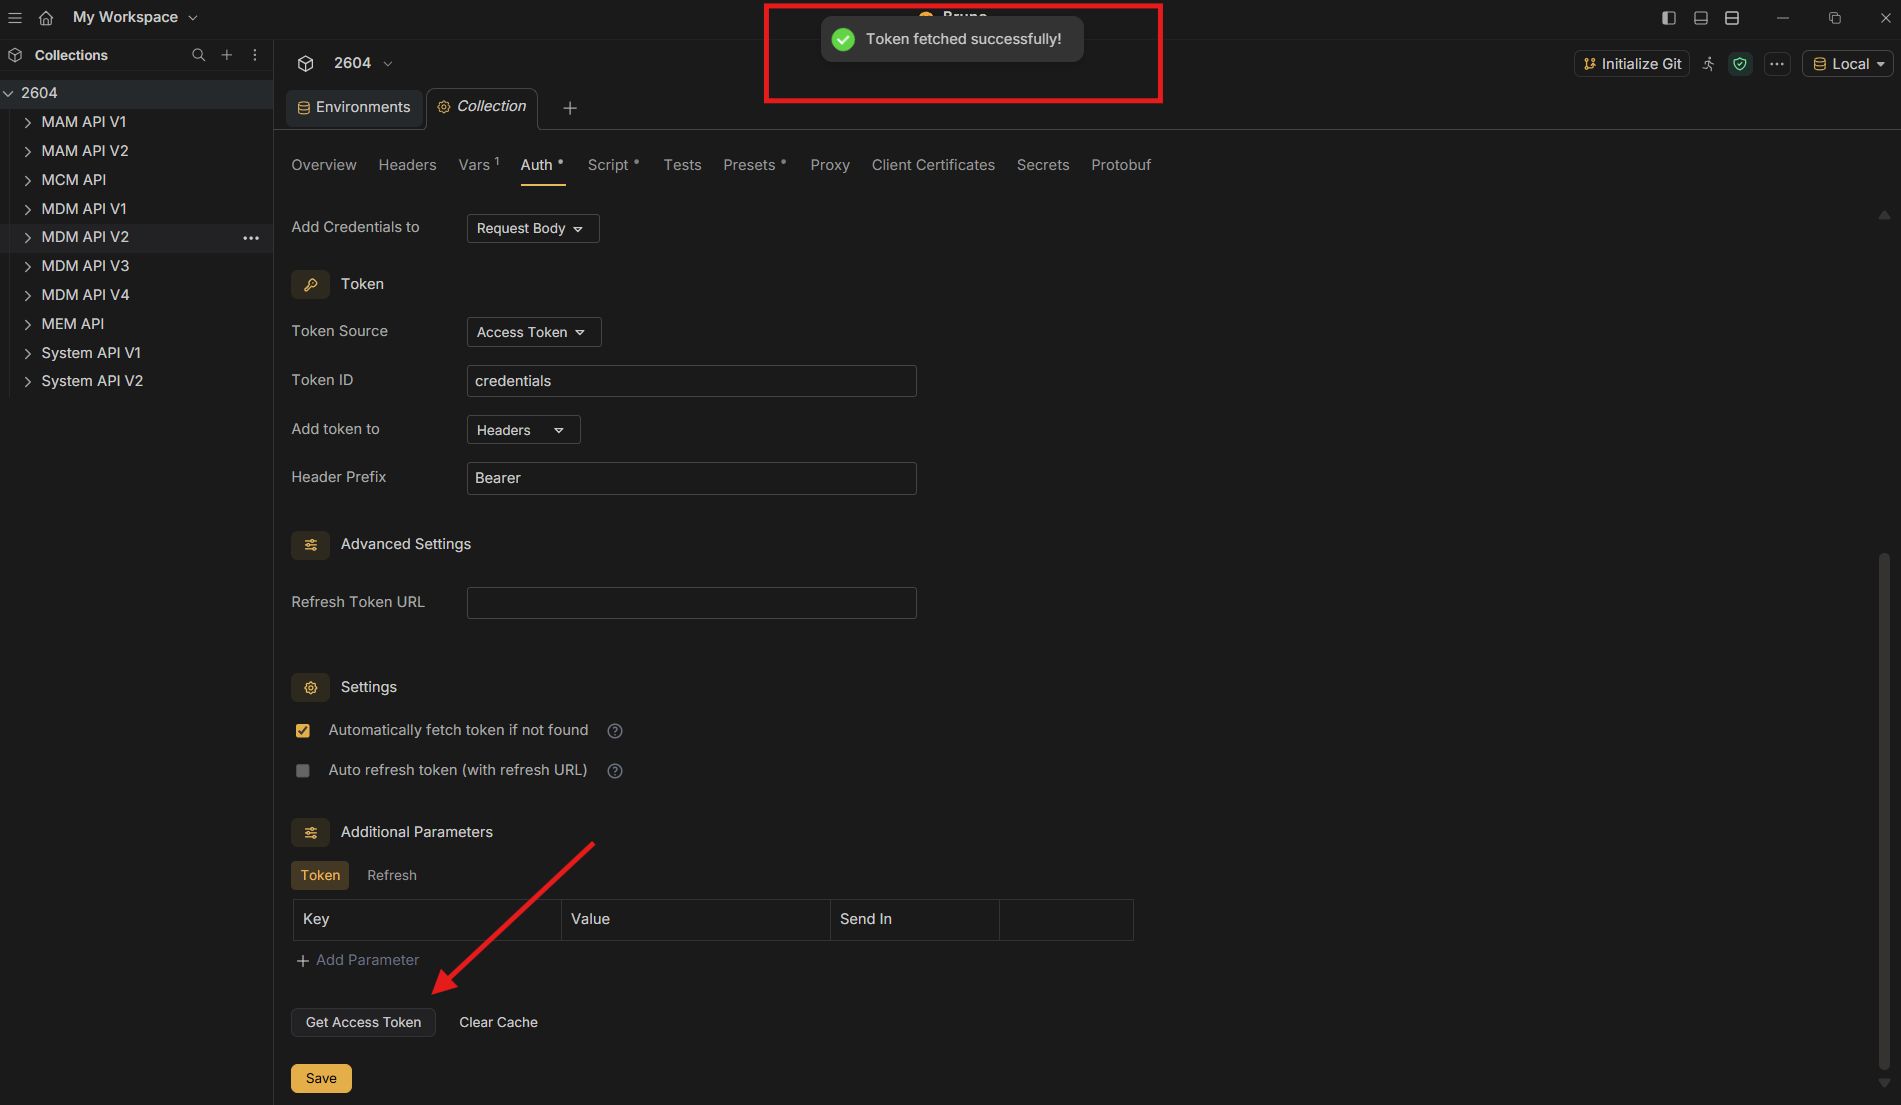Focus the Token ID input field

pyautogui.click(x=691, y=381)
